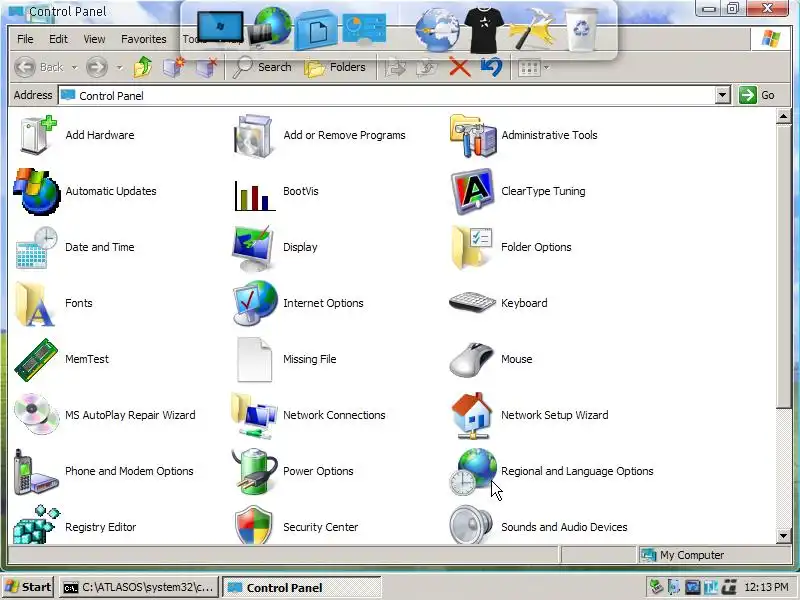This screenshot has height=600, width=800.
Task: Click the Search toolbar button
Action: tap(262, 67)
